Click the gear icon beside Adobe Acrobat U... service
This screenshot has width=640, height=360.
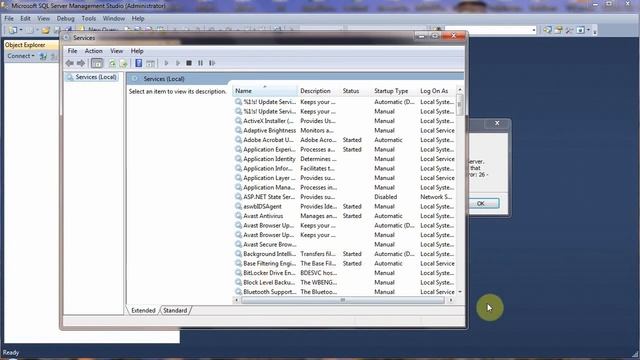point(238,140)
